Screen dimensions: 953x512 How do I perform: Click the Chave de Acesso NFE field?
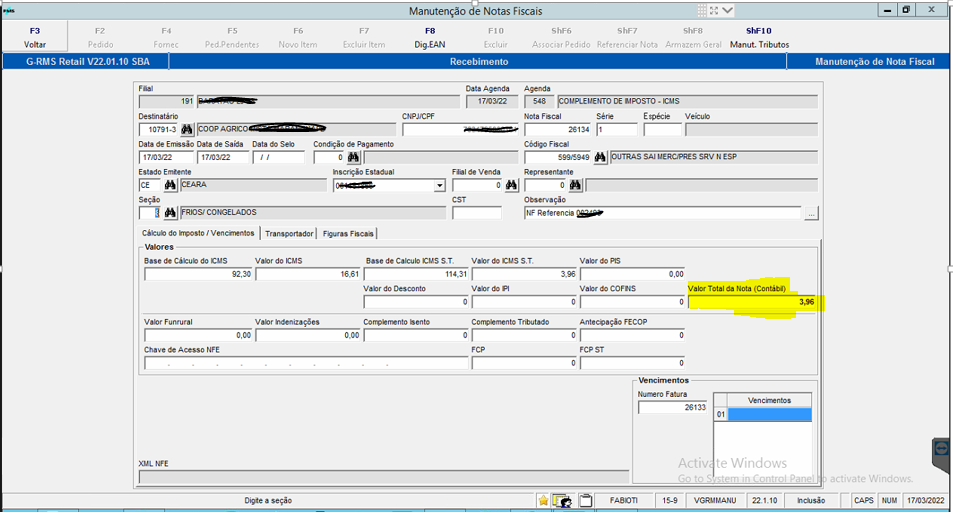click(306, 363)
